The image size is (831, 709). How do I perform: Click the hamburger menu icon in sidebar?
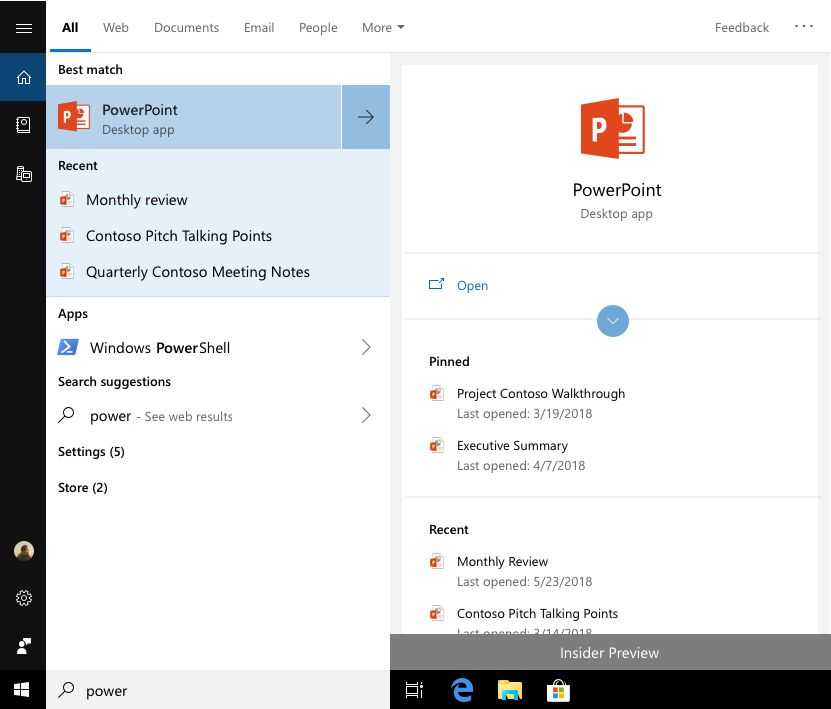click(x=23, y=28)
